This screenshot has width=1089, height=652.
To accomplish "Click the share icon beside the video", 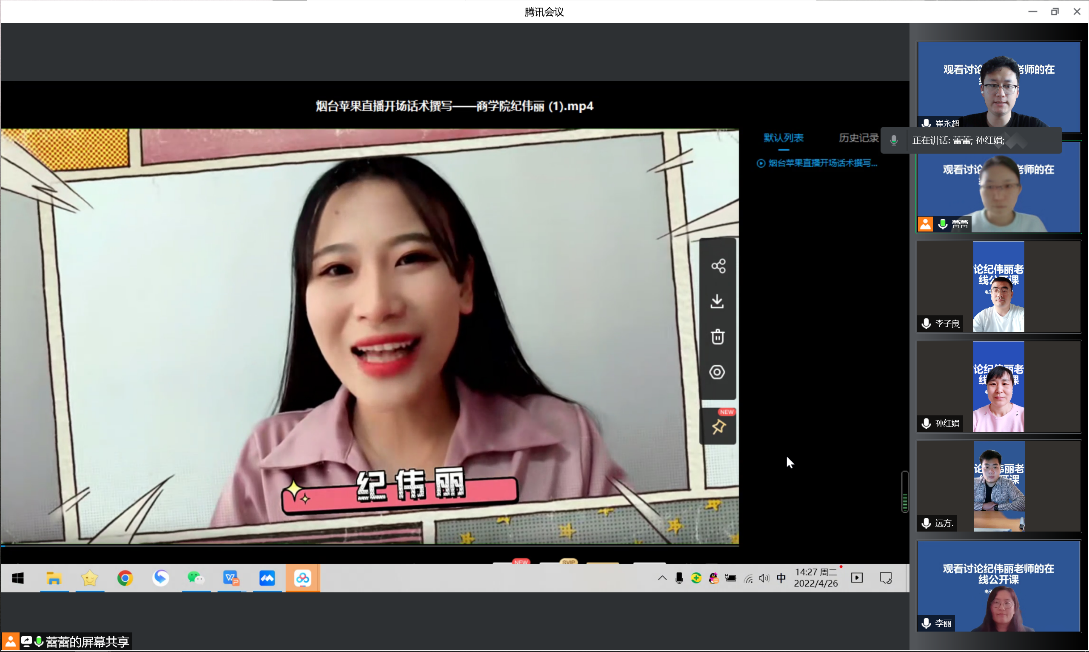I will pyautogui.click(x=717, y=266).
